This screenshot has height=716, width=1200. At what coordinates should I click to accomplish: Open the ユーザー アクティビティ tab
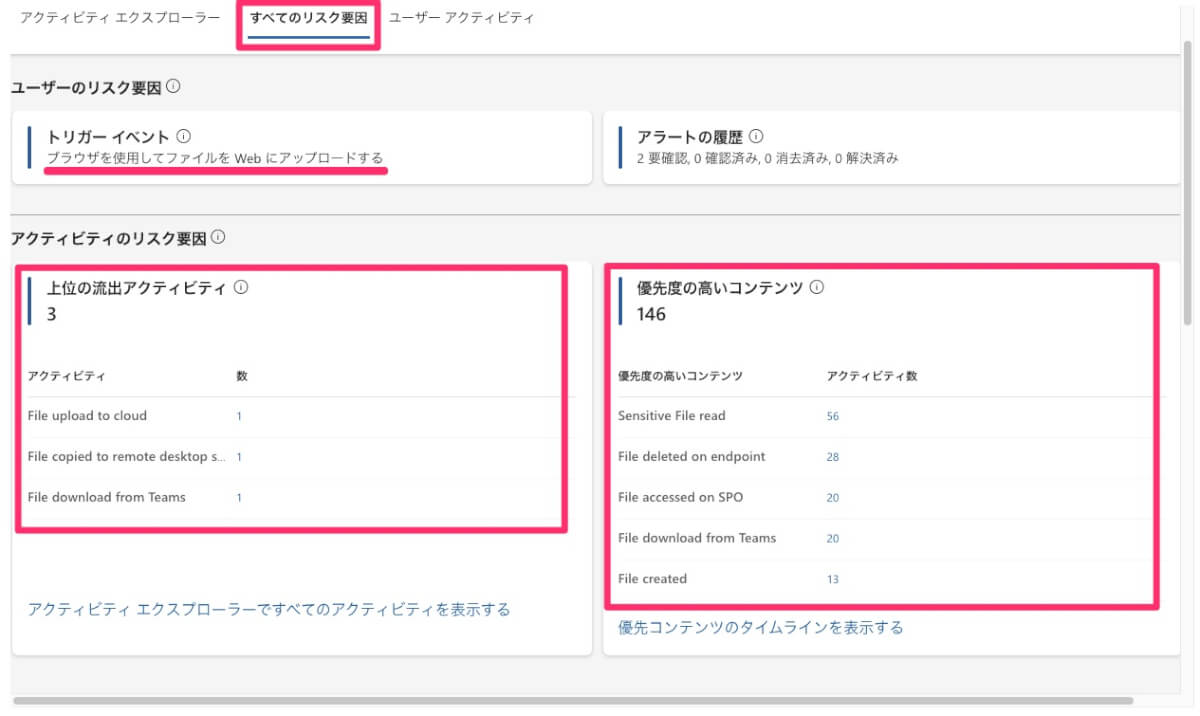[461, 19]
